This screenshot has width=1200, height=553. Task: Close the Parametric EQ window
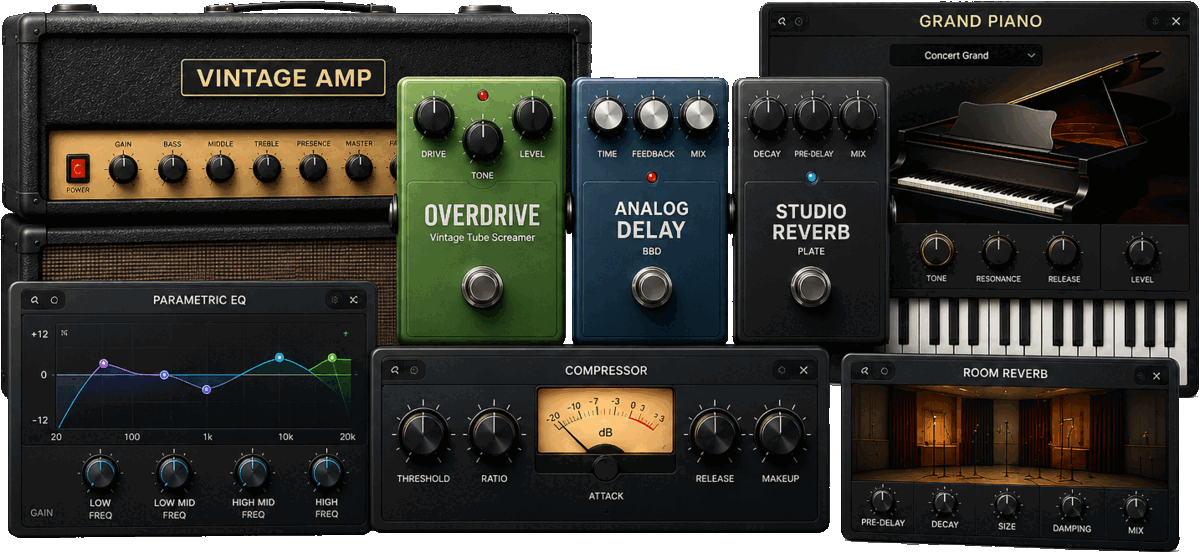click(x=354, y=299)
